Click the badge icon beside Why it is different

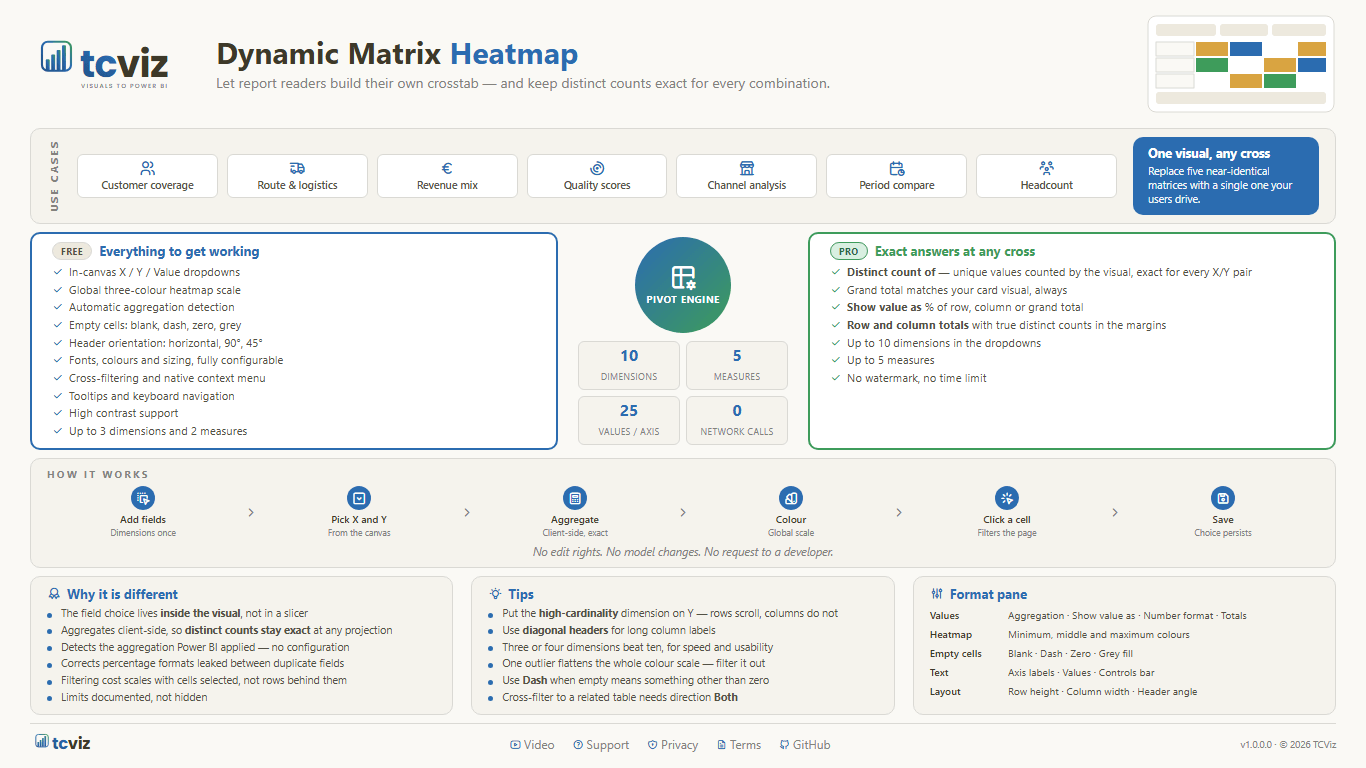coord(54,594)
